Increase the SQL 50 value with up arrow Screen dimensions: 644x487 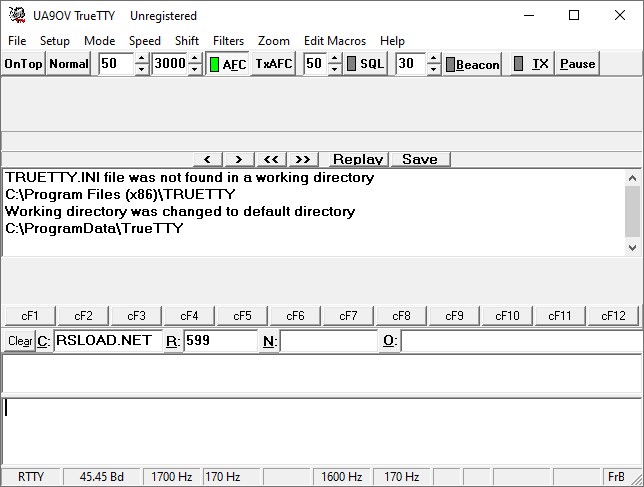point(334,58)
